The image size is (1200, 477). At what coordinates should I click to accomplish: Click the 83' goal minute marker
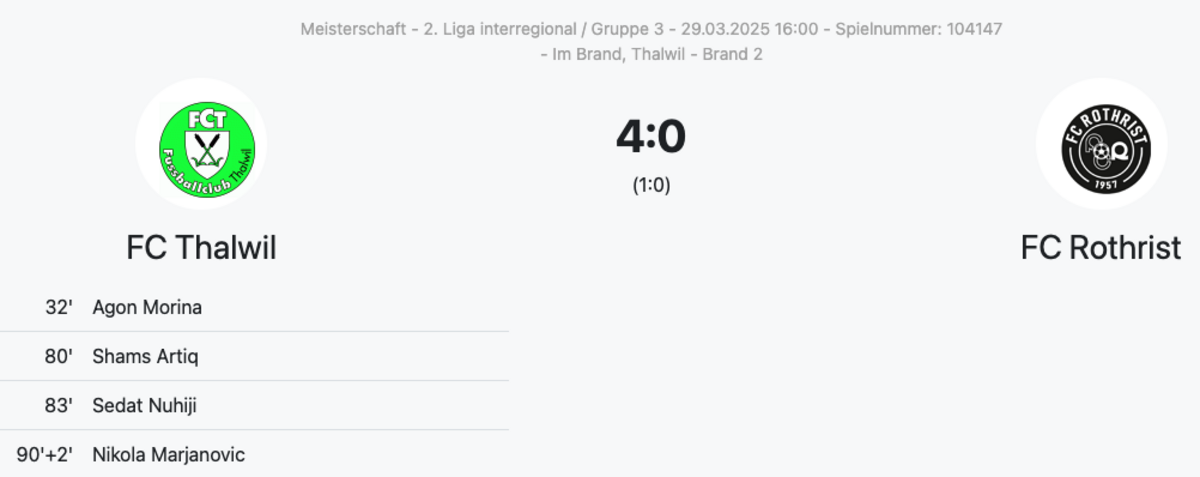[59, 405]
